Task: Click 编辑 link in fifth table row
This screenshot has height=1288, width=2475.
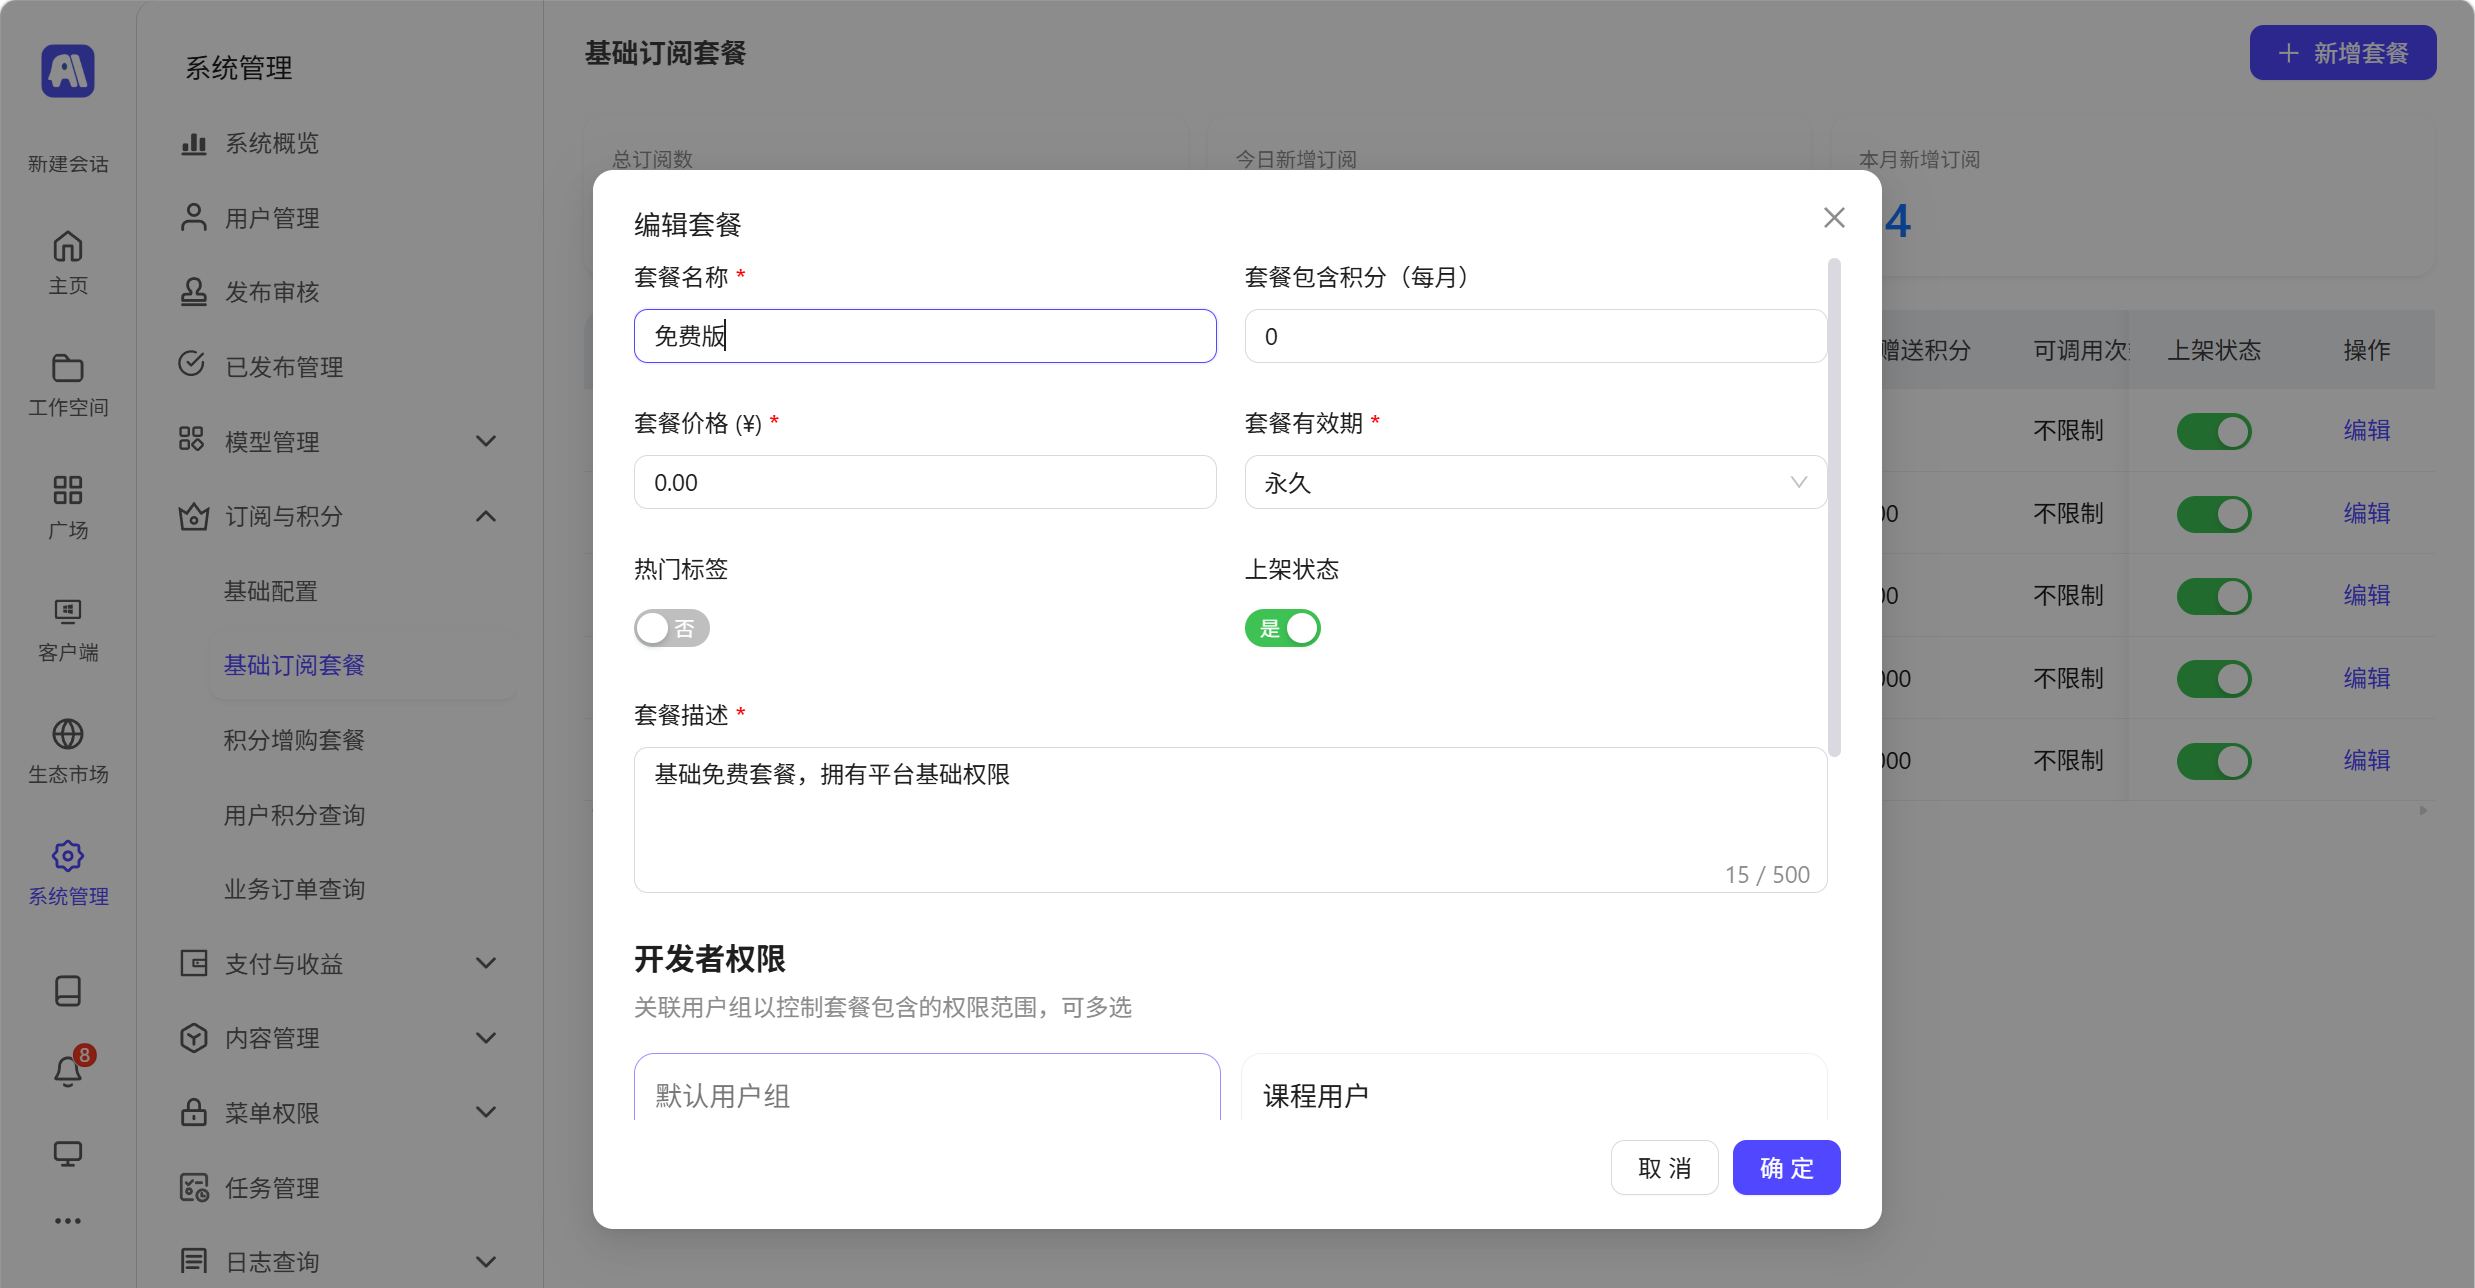Action: 2367,760
